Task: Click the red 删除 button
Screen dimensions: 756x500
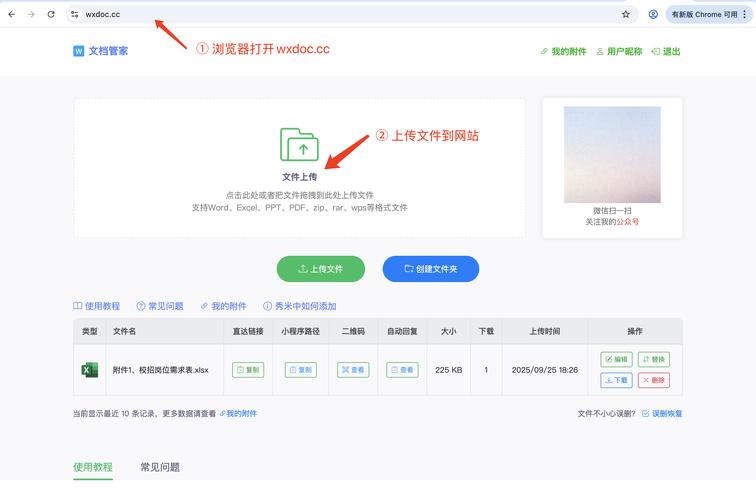Action: click(654, 380)
